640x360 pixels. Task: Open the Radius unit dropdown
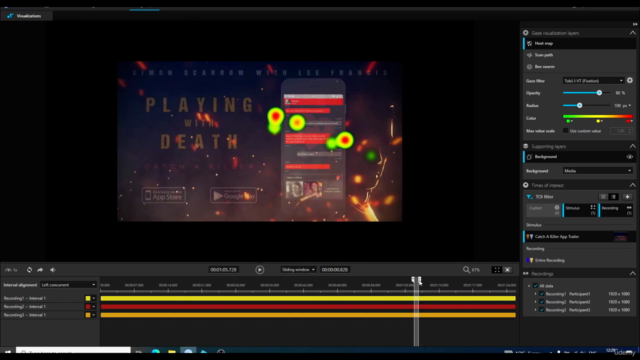(630, 106)
